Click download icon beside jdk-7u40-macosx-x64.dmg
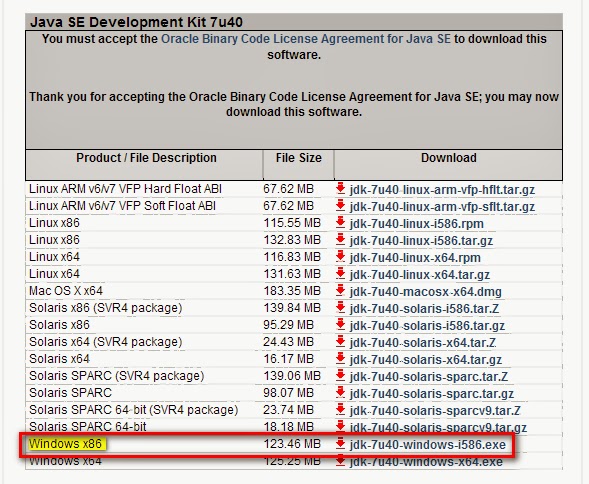The image size is (589, 484). [x=340, y=290]
